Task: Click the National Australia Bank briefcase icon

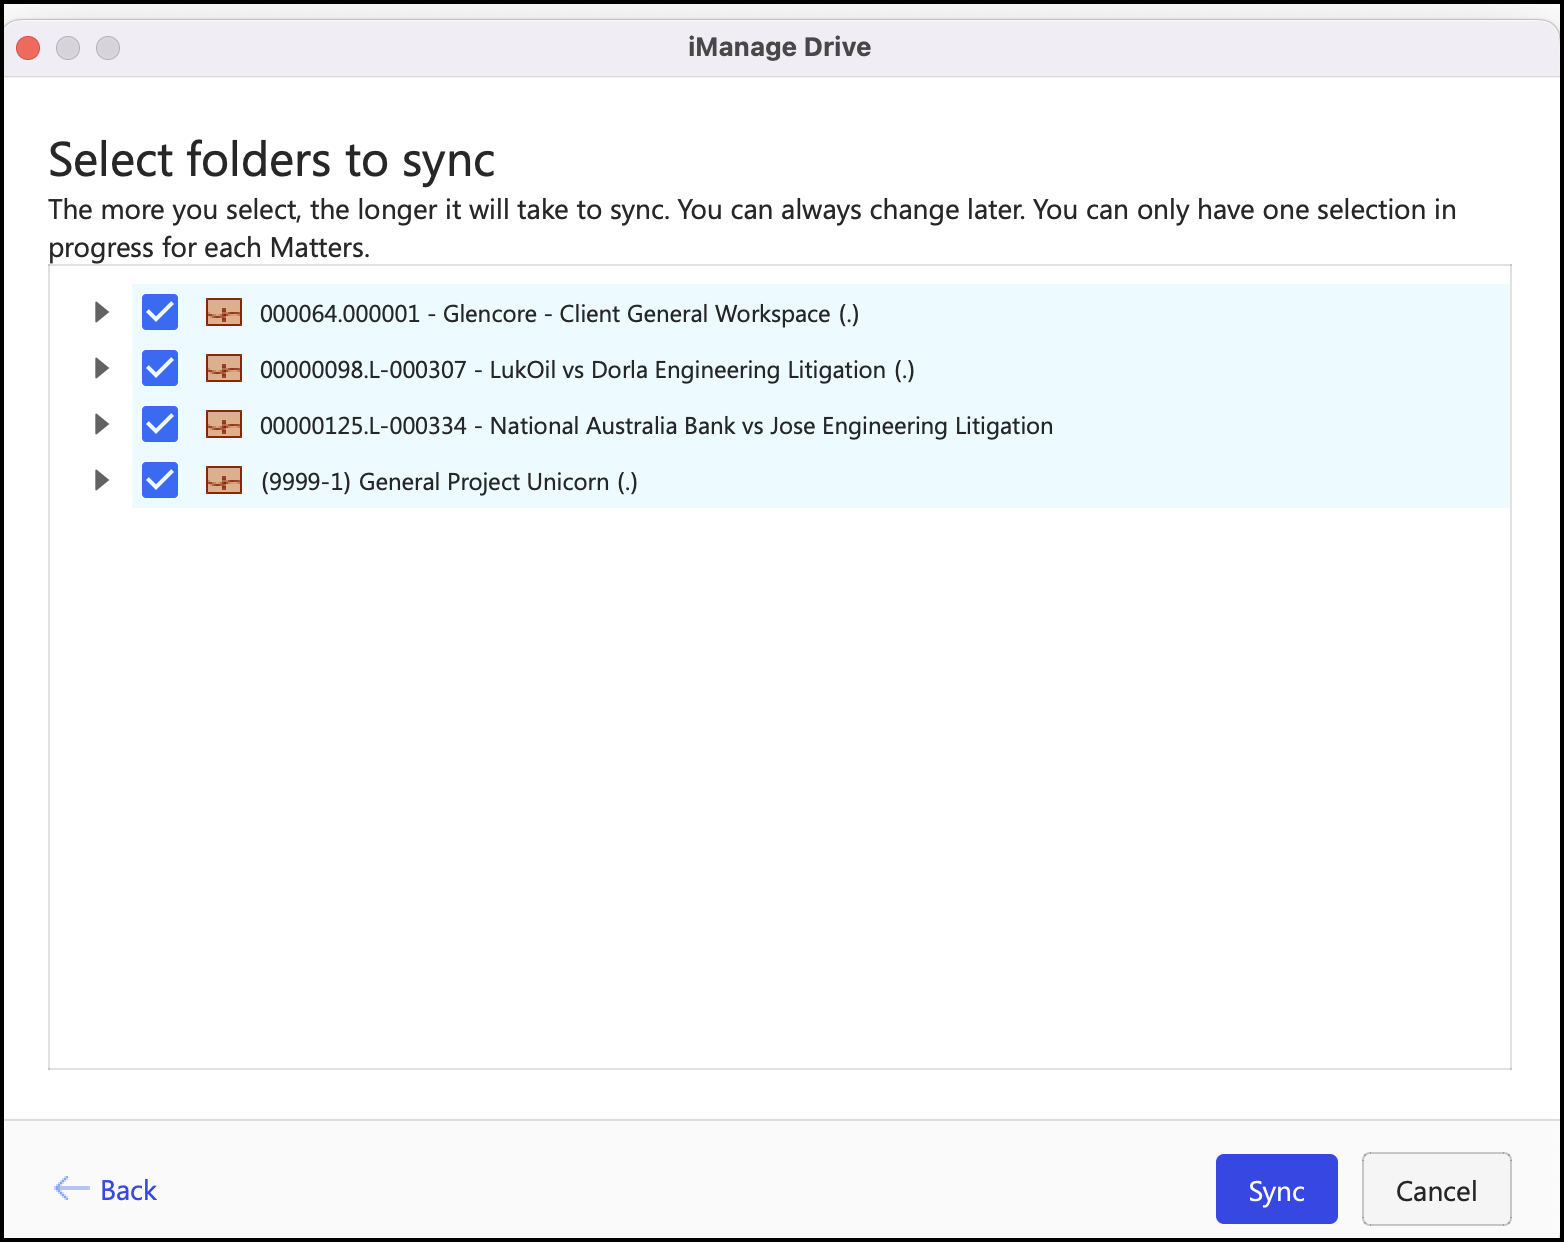Action: pyautogui.click(x=224, y=425)
